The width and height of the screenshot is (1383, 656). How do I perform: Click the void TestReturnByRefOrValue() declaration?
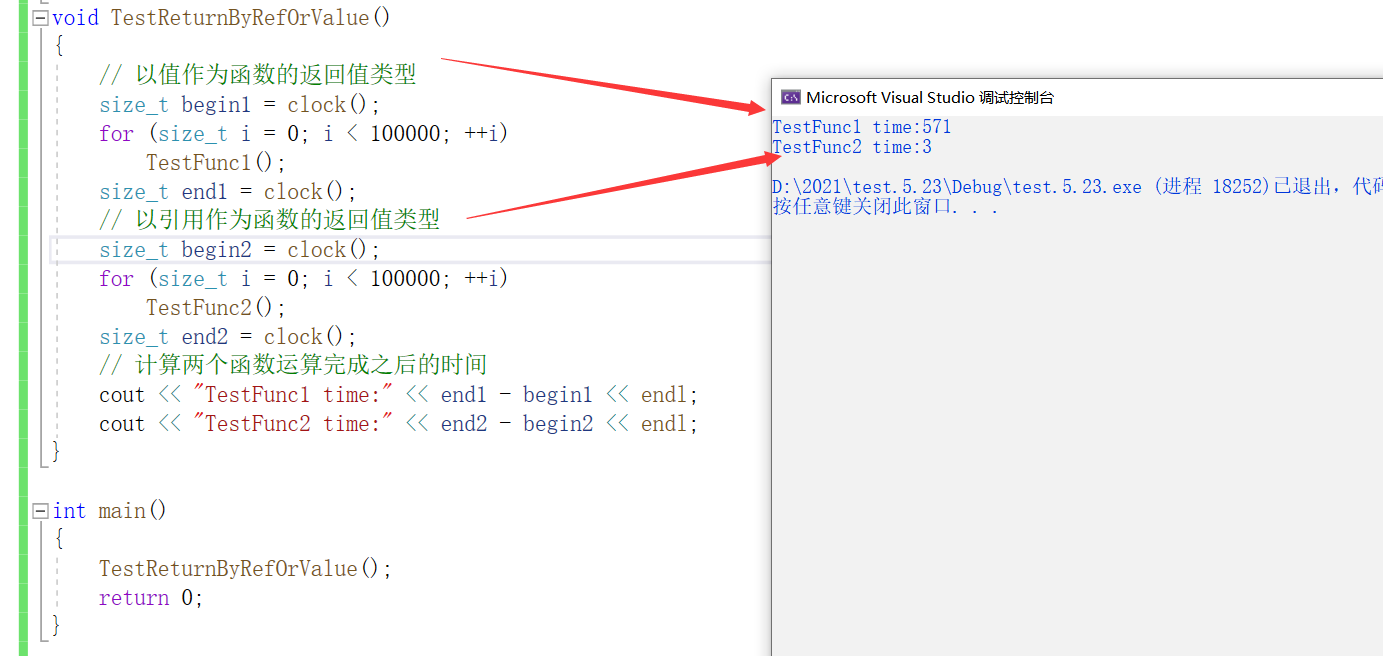[x=222, y=17]
